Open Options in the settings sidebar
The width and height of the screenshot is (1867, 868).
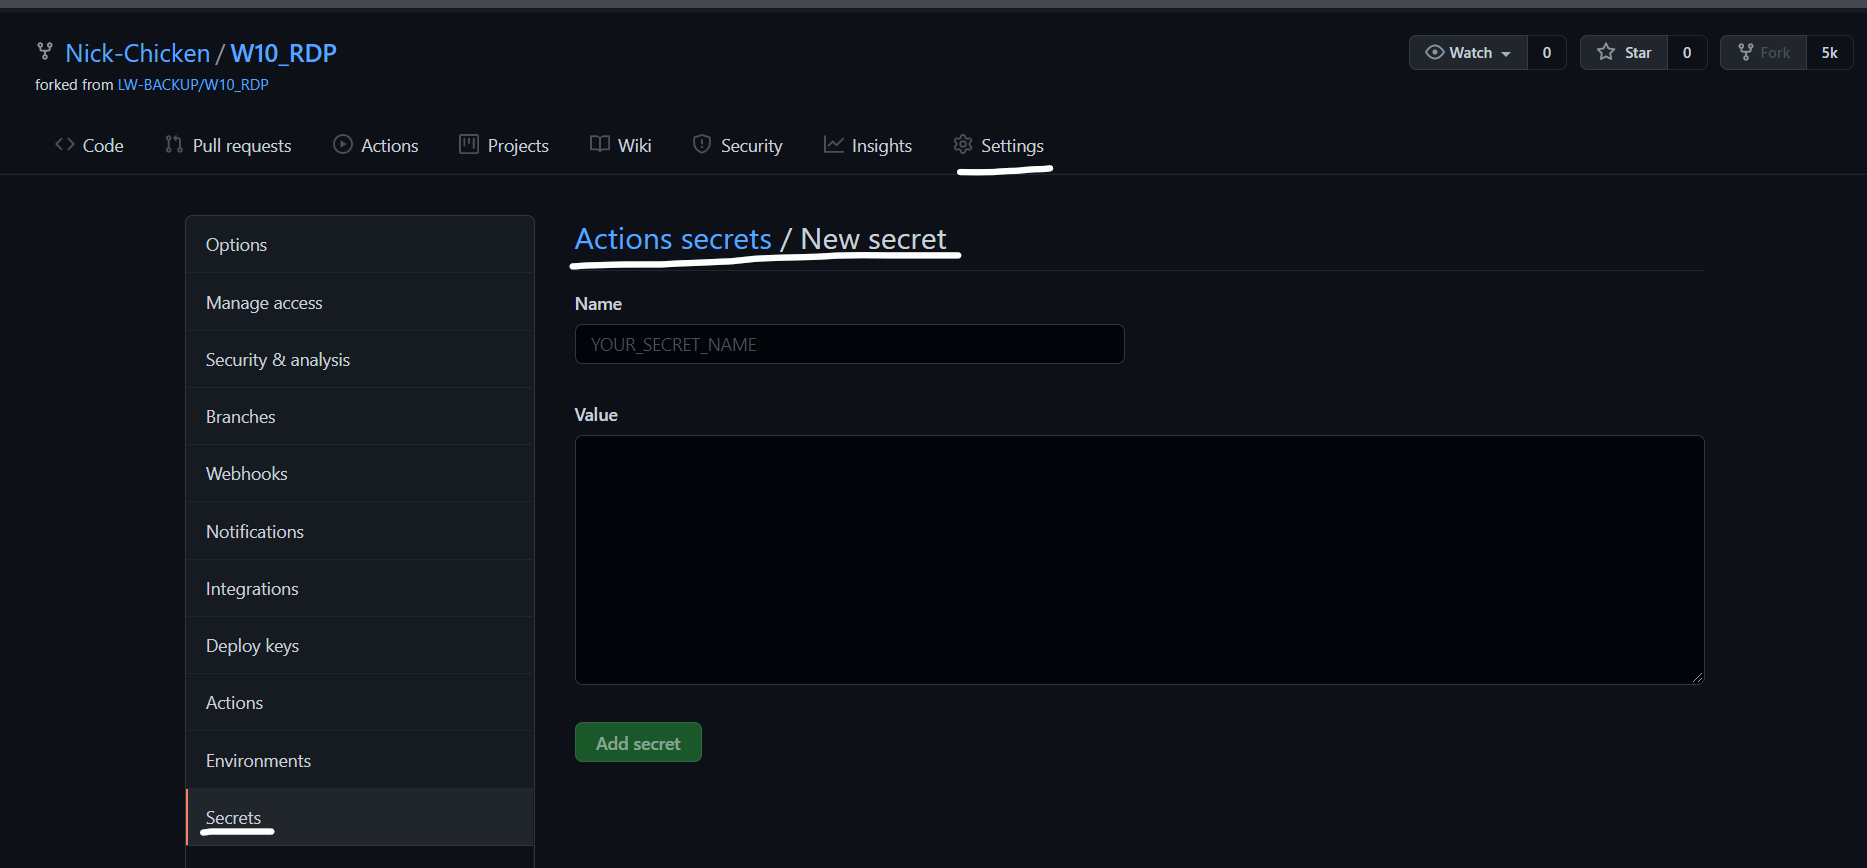pyautogui.click(x=360, y=245)
